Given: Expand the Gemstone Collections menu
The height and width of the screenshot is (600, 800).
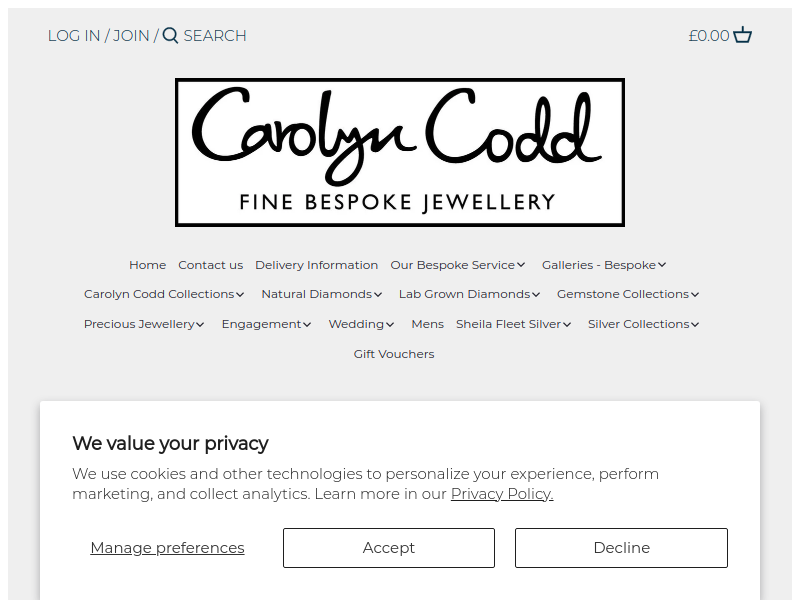Looking at the screenshot, I should pyautogui.click(x=628, y=294).
